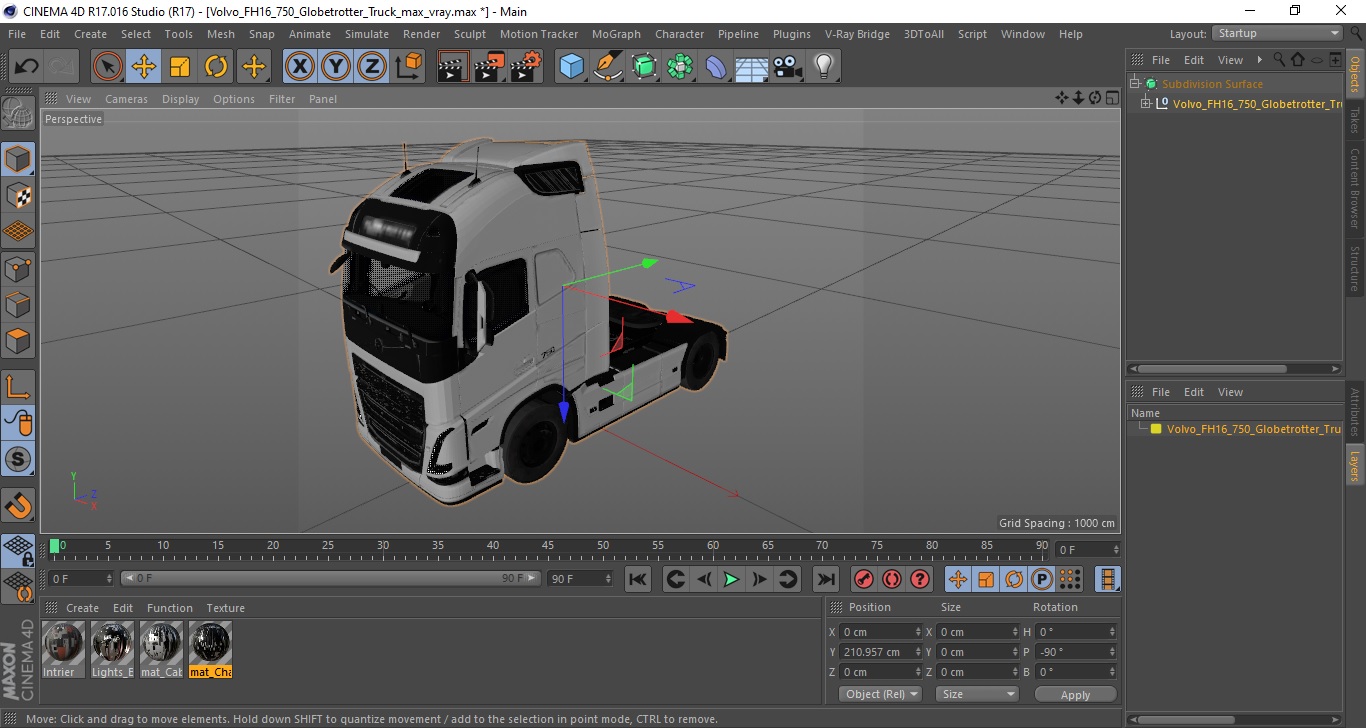This screenshot has height=728, width=1366.
Task: Open viewport Display menu
Action: (x=181, y=99)
